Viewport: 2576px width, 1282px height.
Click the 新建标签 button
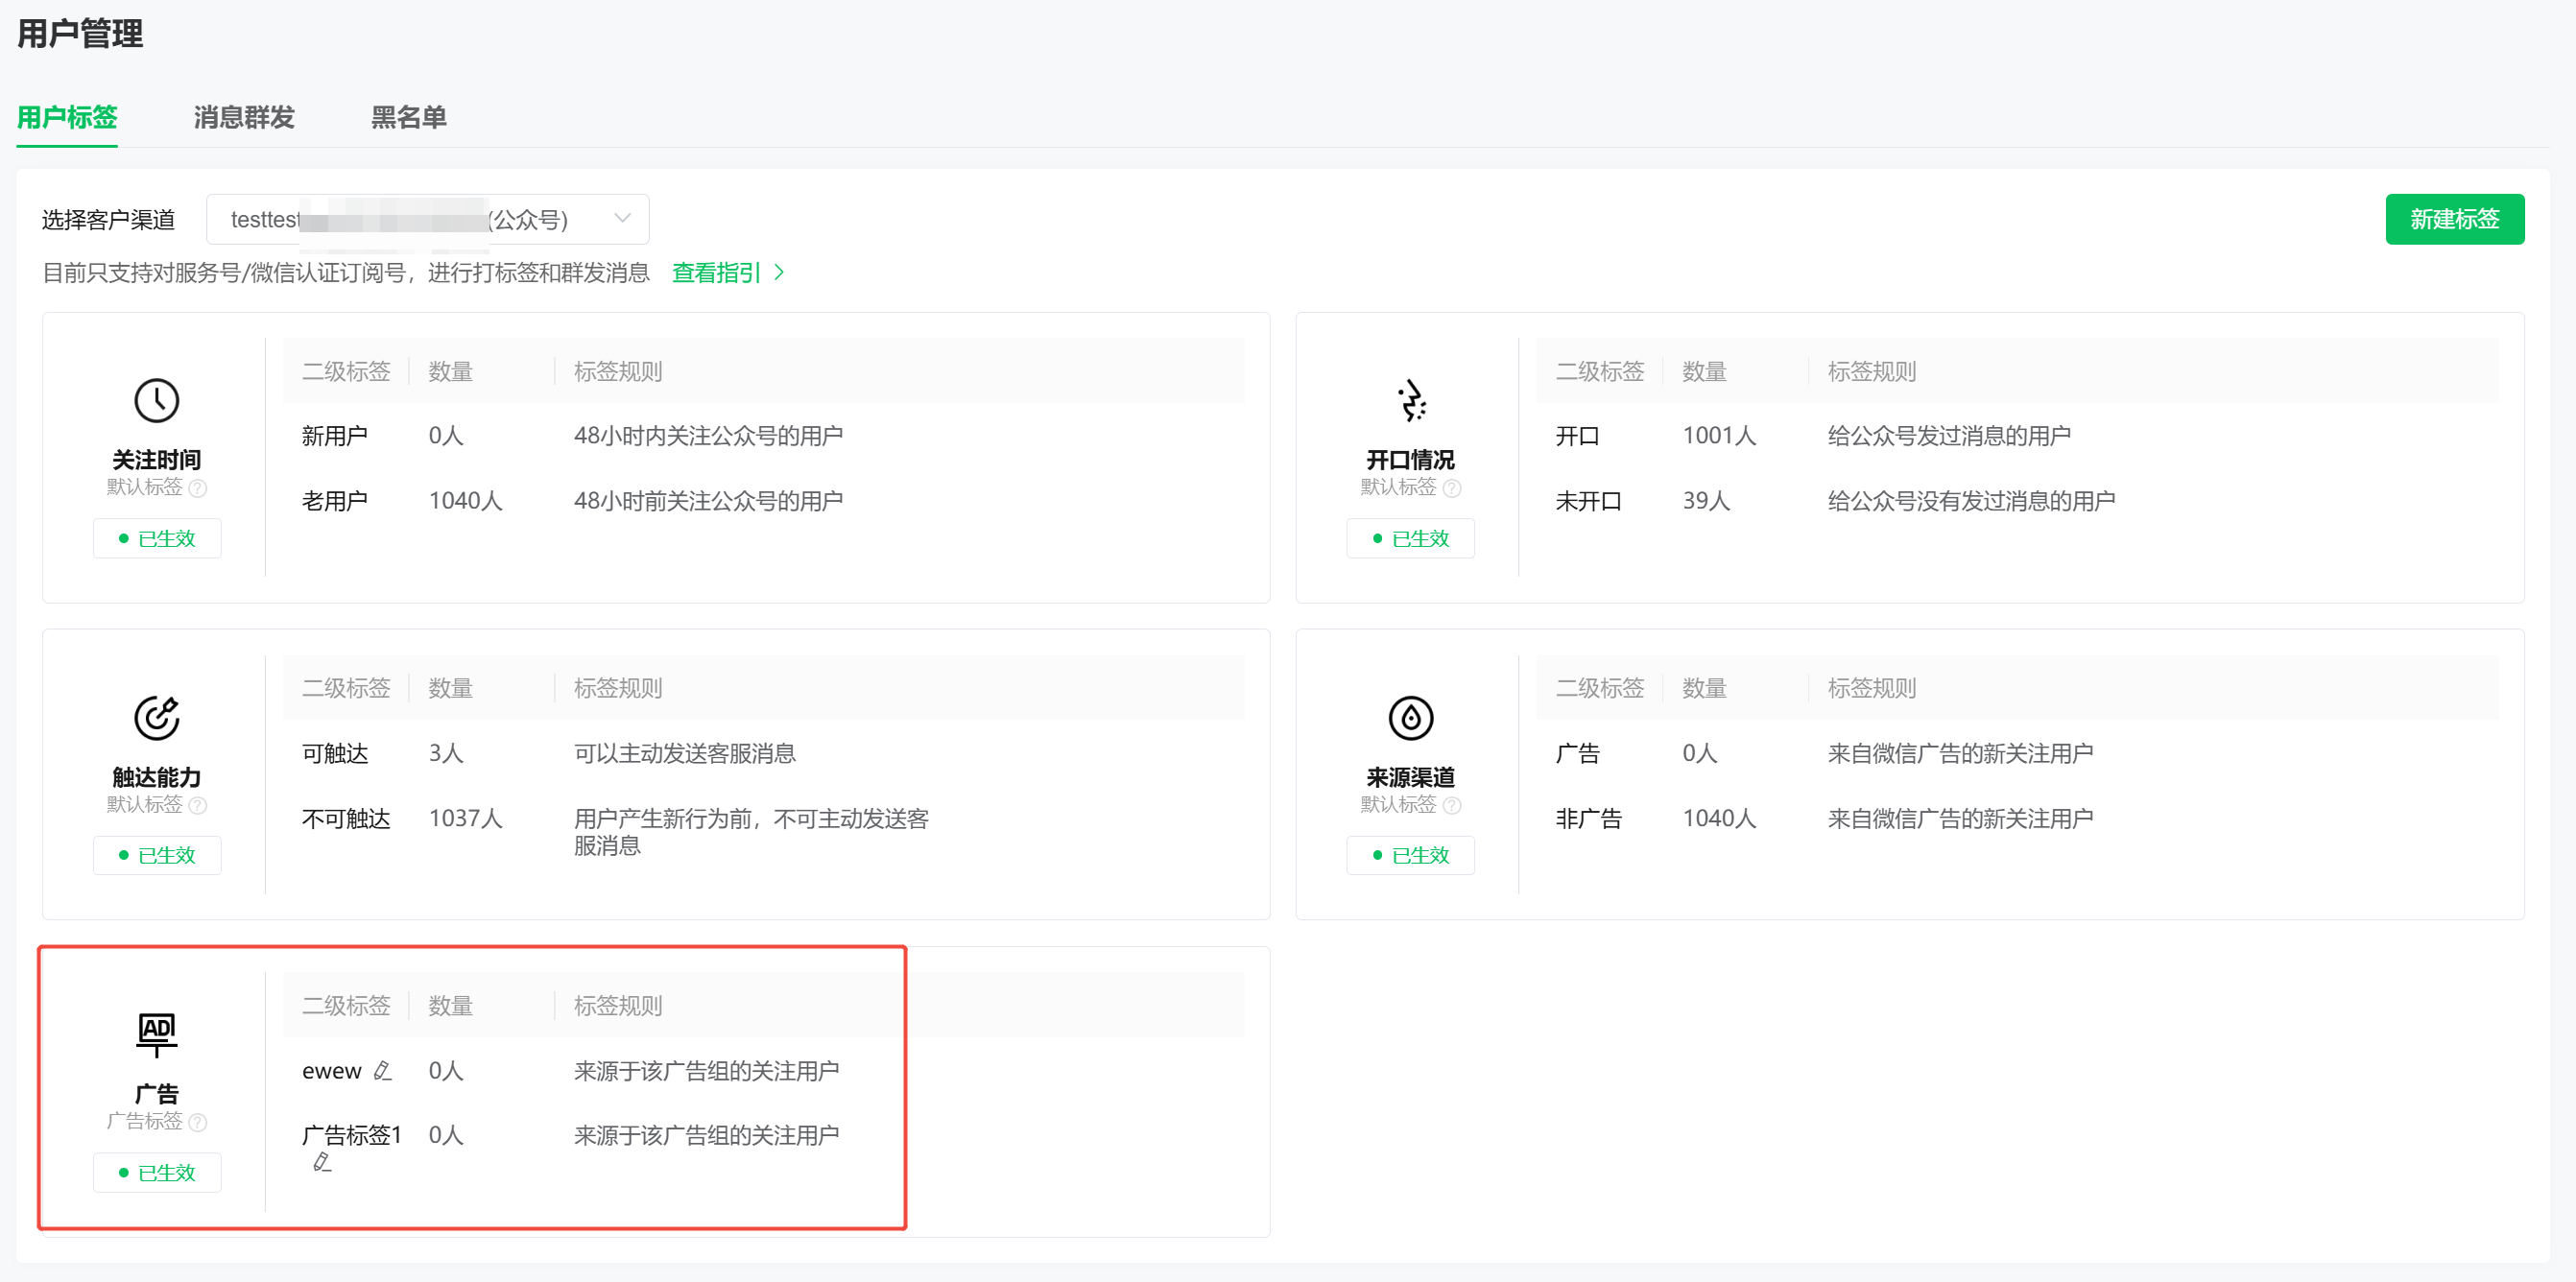click(x=2453, y=219)
